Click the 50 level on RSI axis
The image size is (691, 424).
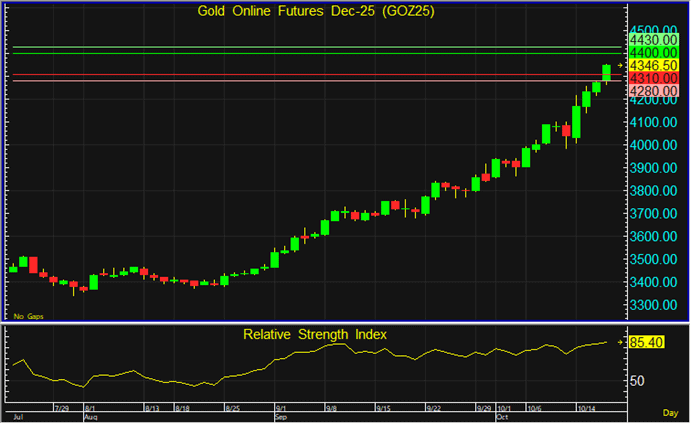point(637,380)
